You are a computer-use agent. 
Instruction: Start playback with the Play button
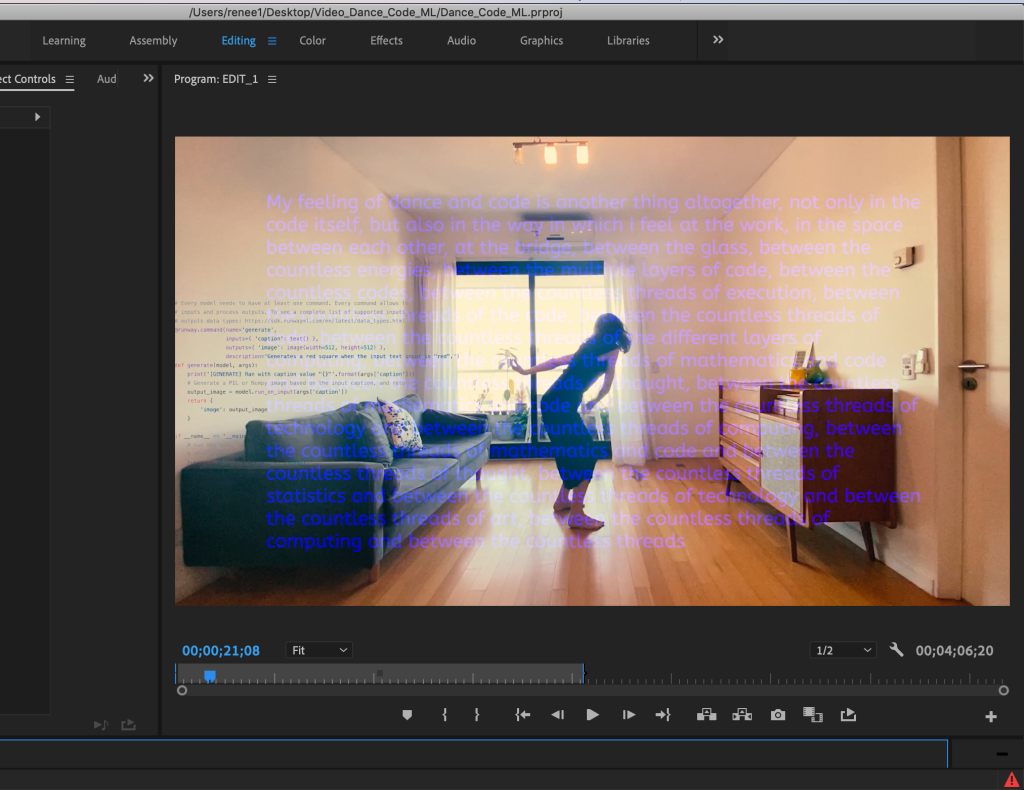[592, 715]
